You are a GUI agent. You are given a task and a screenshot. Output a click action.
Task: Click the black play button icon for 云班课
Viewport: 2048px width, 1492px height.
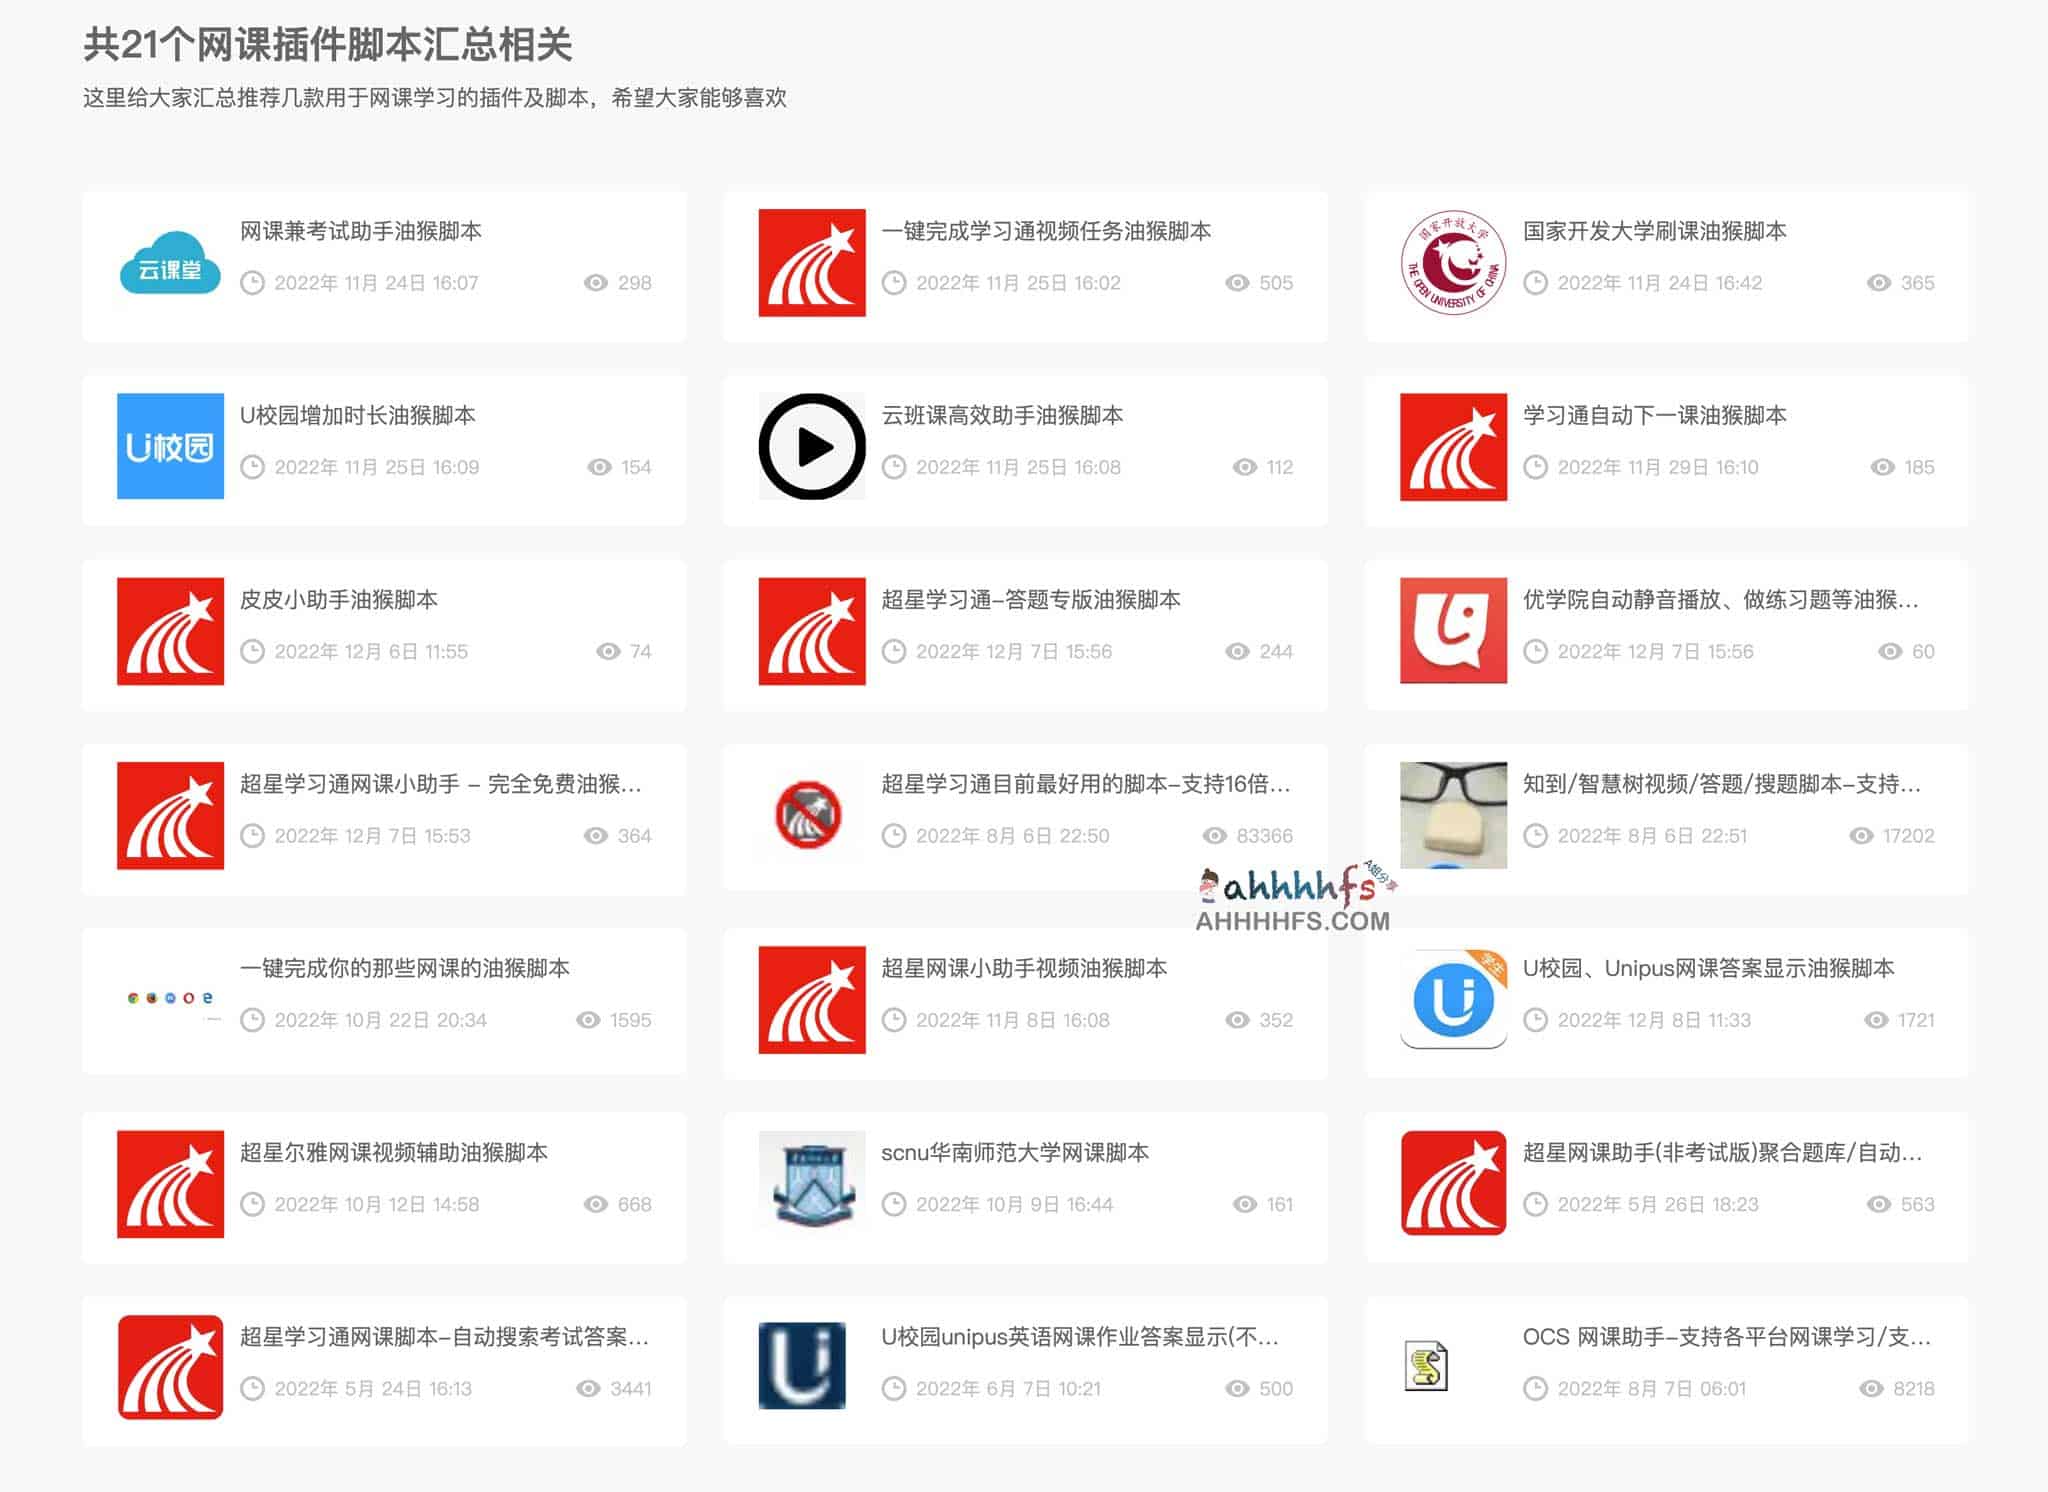[812, 447]
